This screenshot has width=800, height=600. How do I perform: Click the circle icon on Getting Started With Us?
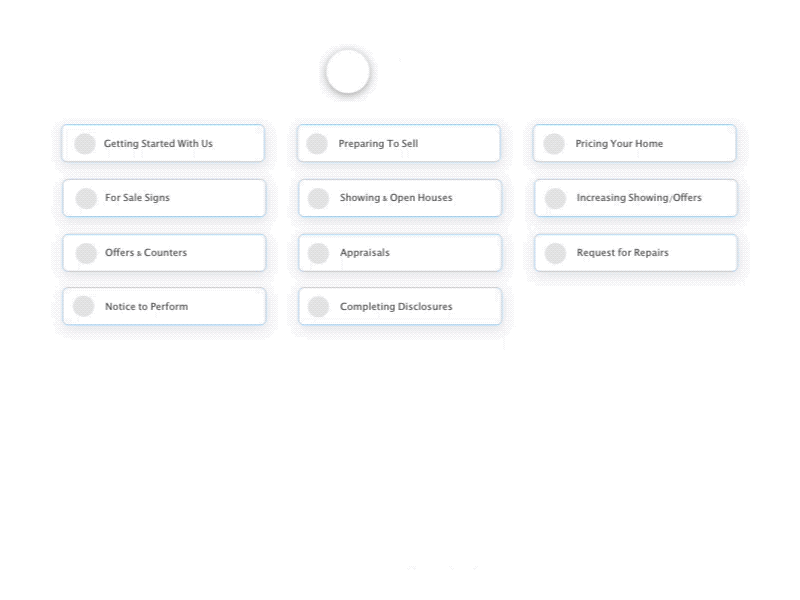click(x=85, y=143)
